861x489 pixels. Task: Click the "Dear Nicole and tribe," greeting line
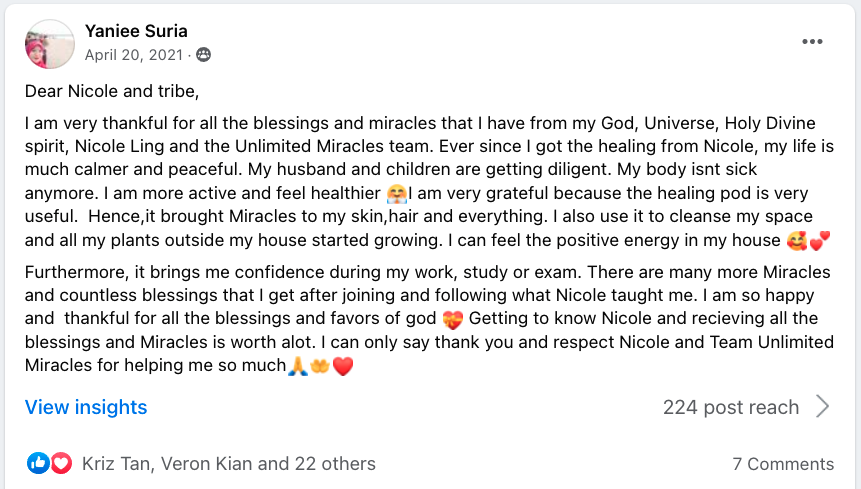click(112, 92)
